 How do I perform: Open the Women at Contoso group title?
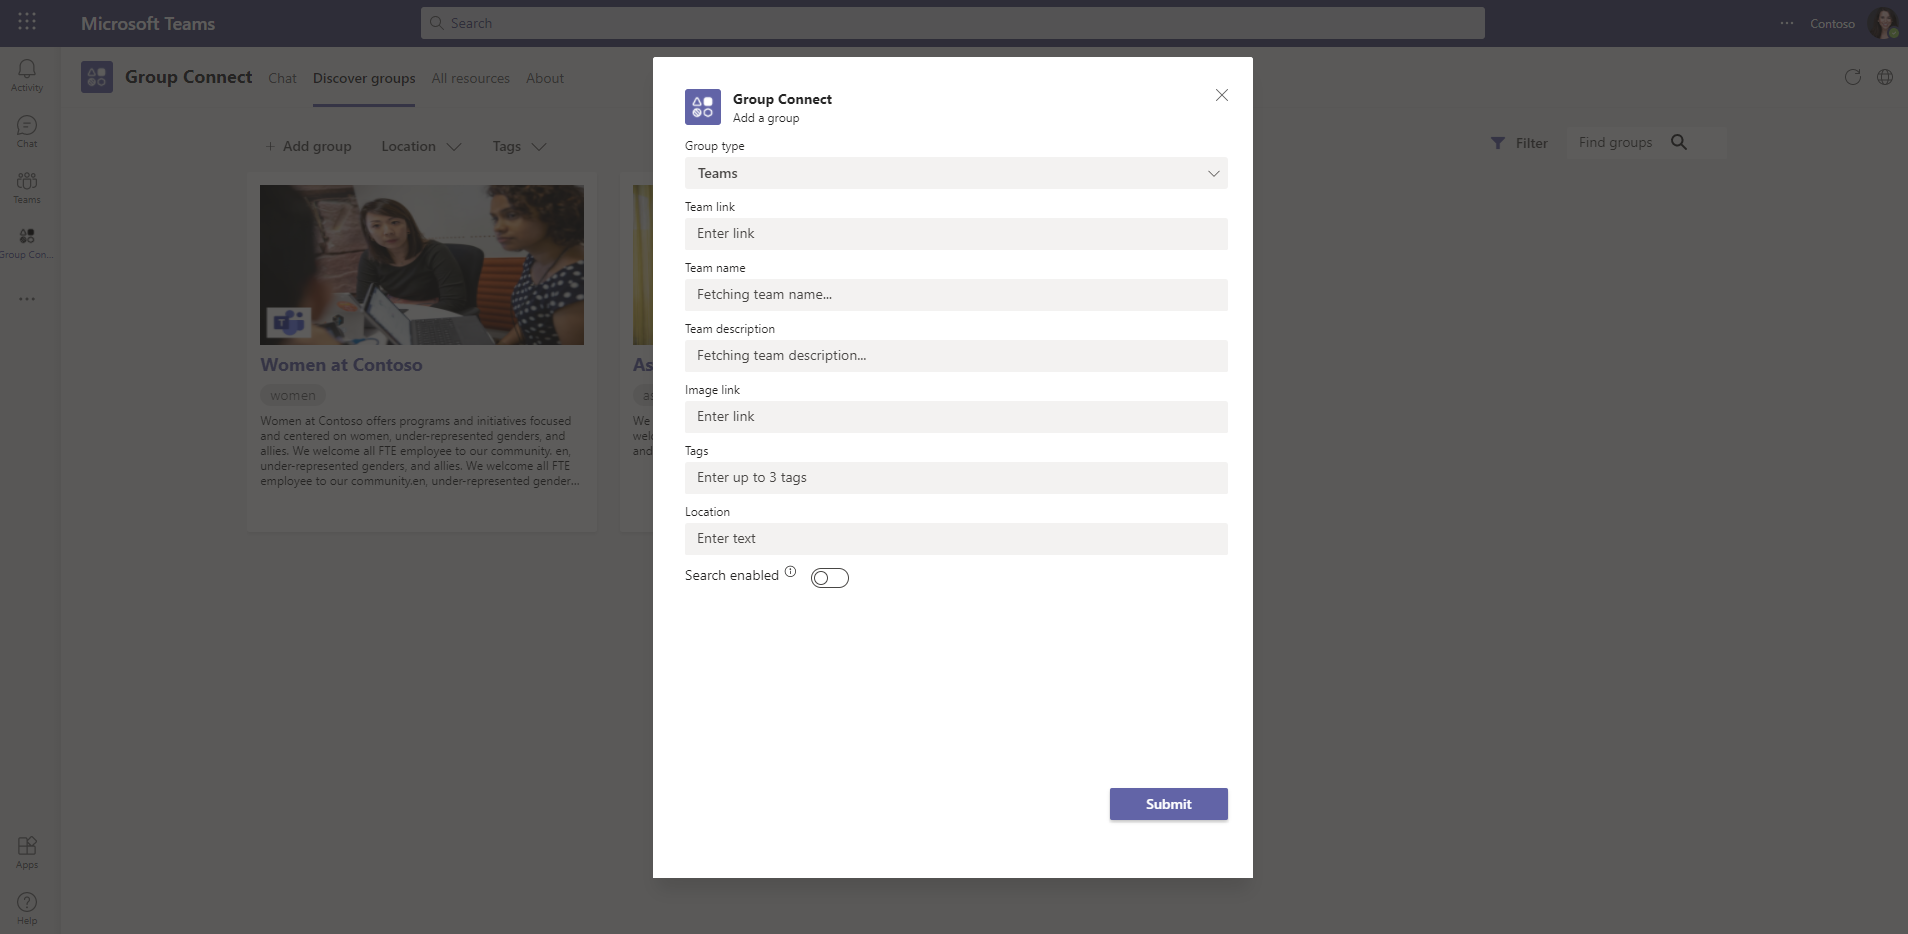point(341,365)
